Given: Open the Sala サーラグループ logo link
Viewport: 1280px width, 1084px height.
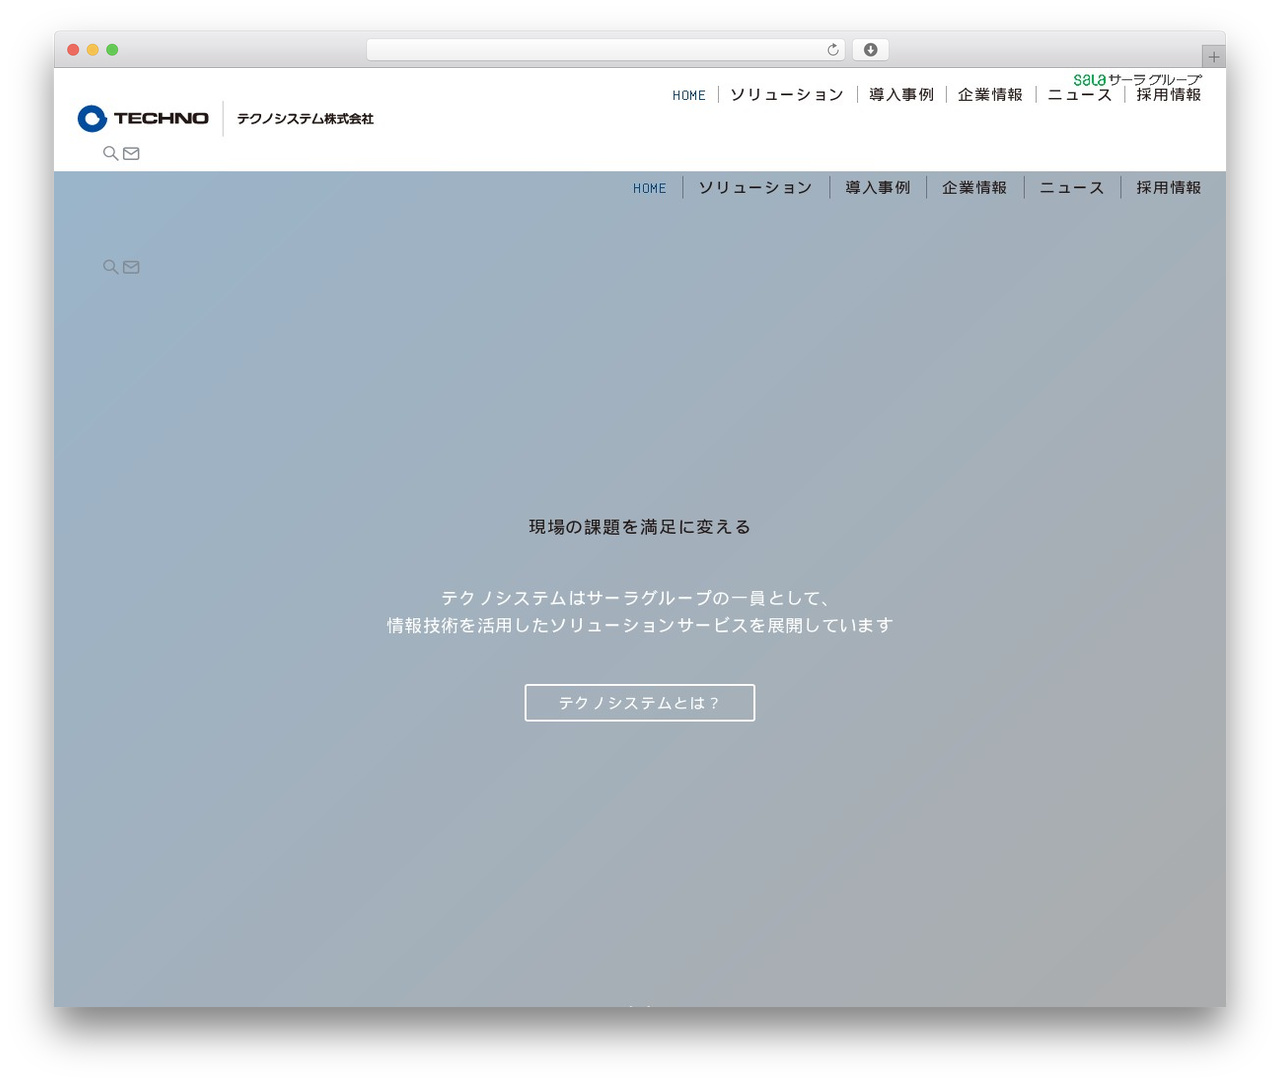Looking at the screenshot, I should 1137,79.
